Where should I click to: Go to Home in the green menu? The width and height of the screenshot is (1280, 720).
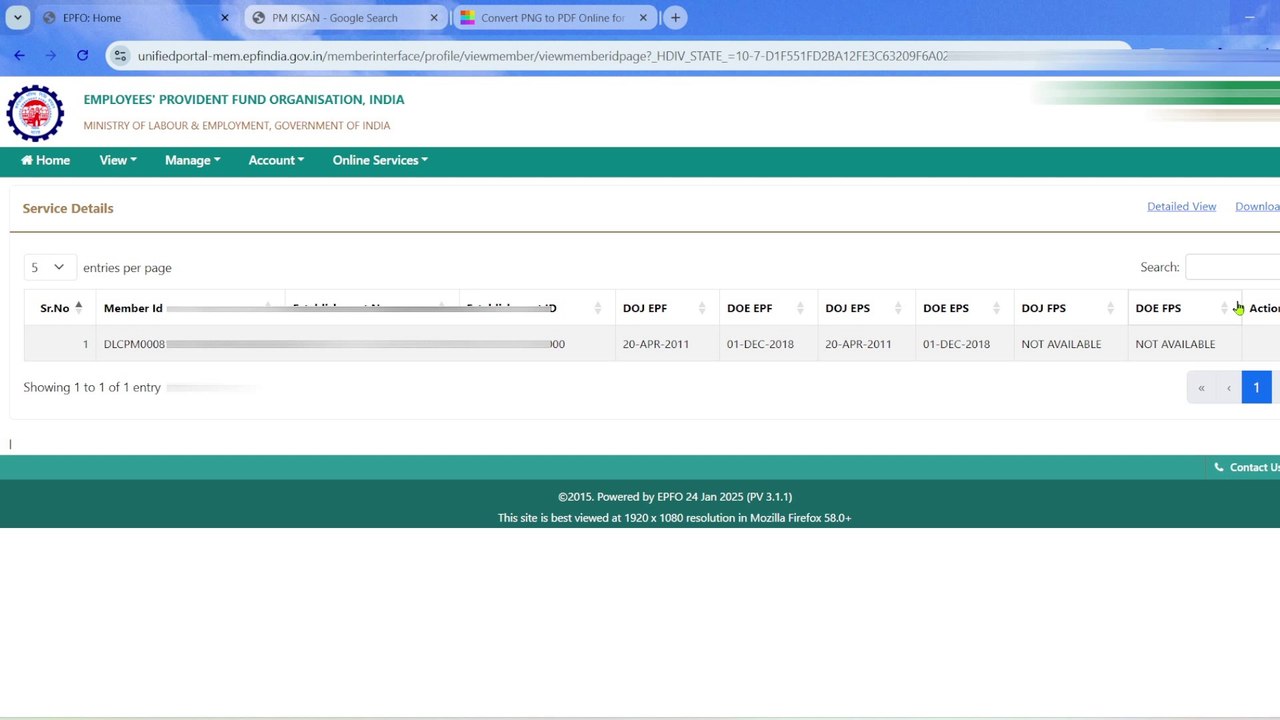point(46,160)
